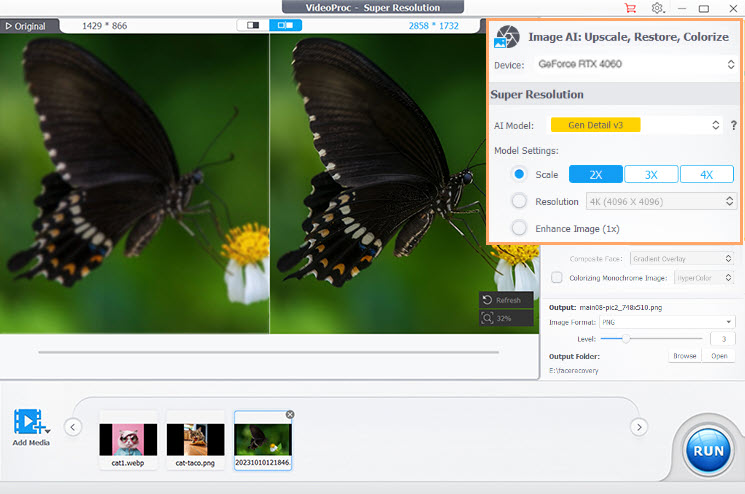
Task: Select the cat1.webp thumbnail
Action: pyautogui.click(x=128, y=440)
